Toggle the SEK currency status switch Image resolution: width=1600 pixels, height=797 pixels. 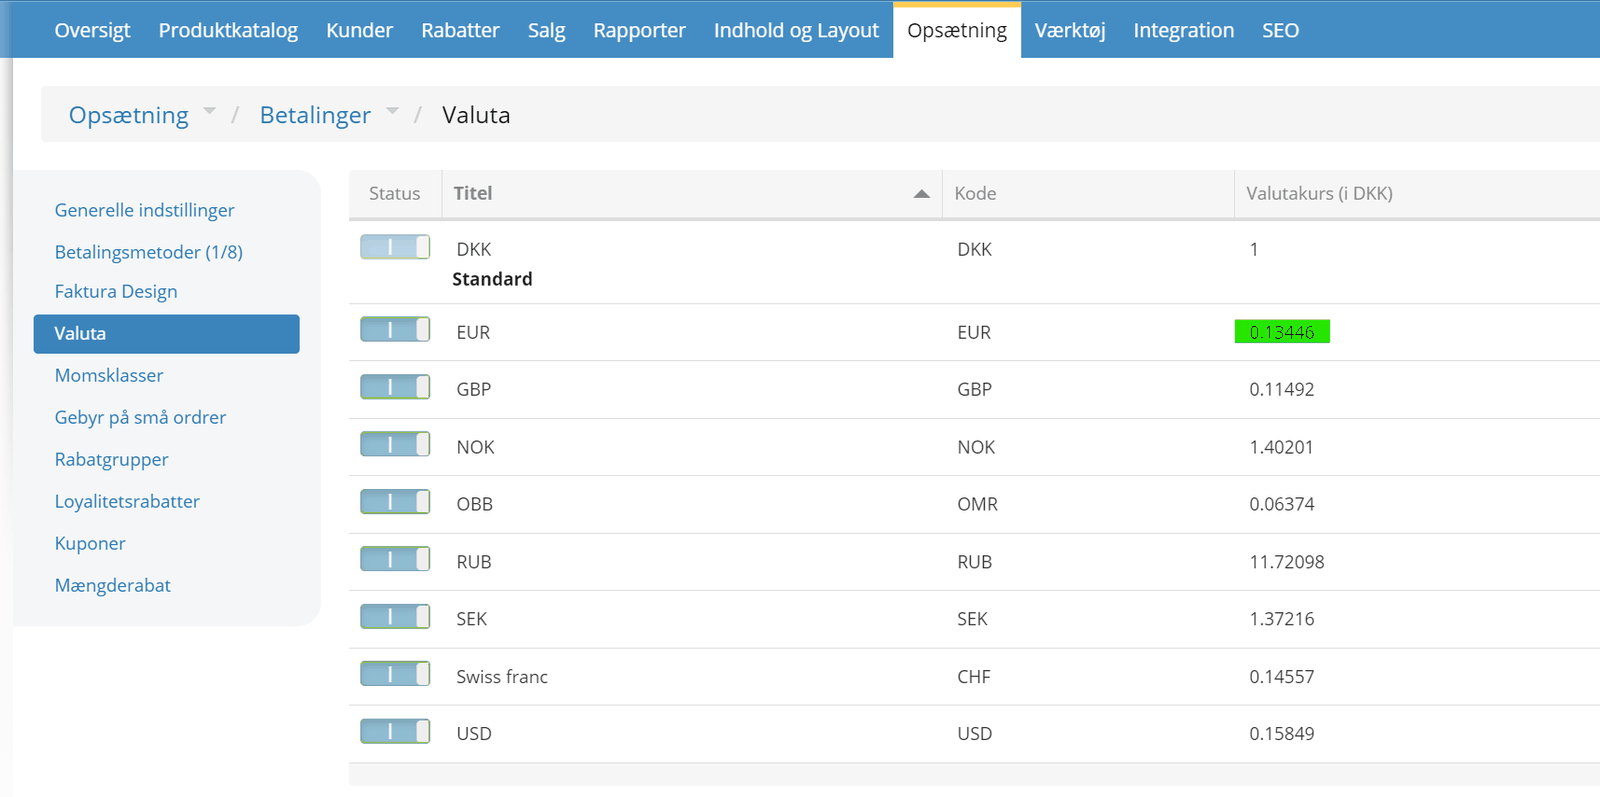coord(395,617)
